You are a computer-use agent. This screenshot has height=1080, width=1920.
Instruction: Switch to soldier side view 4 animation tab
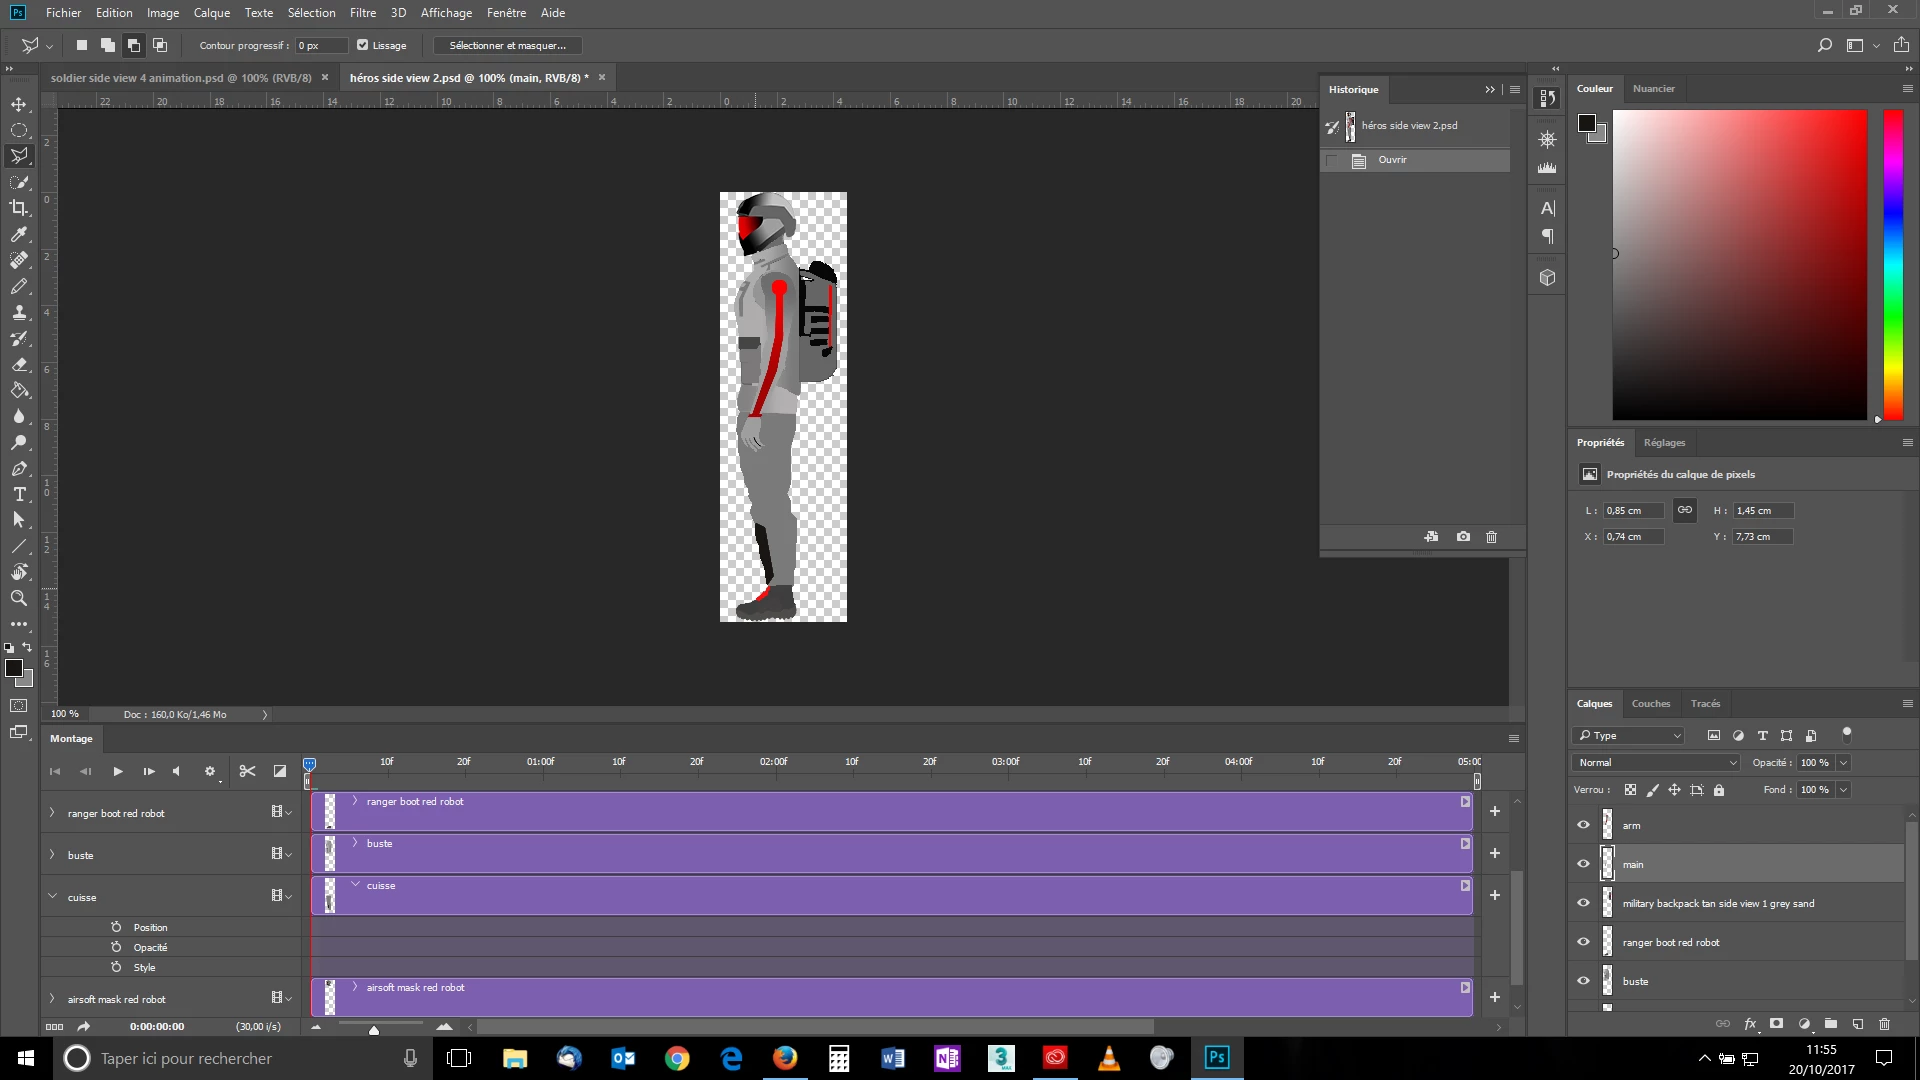(x=181, y=78)
